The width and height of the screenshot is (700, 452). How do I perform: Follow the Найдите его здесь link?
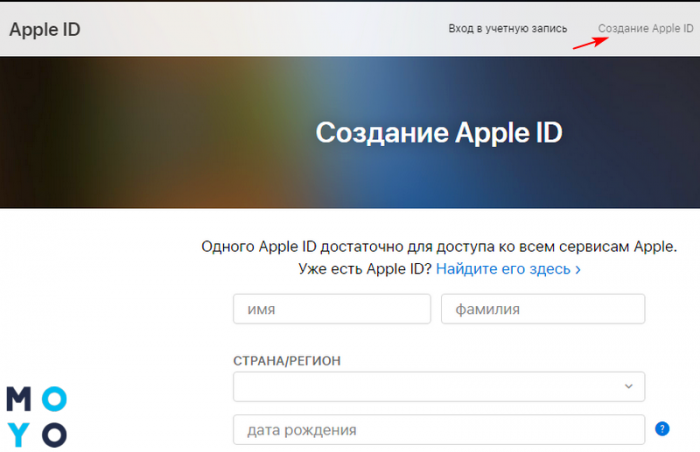click(508, 269)
